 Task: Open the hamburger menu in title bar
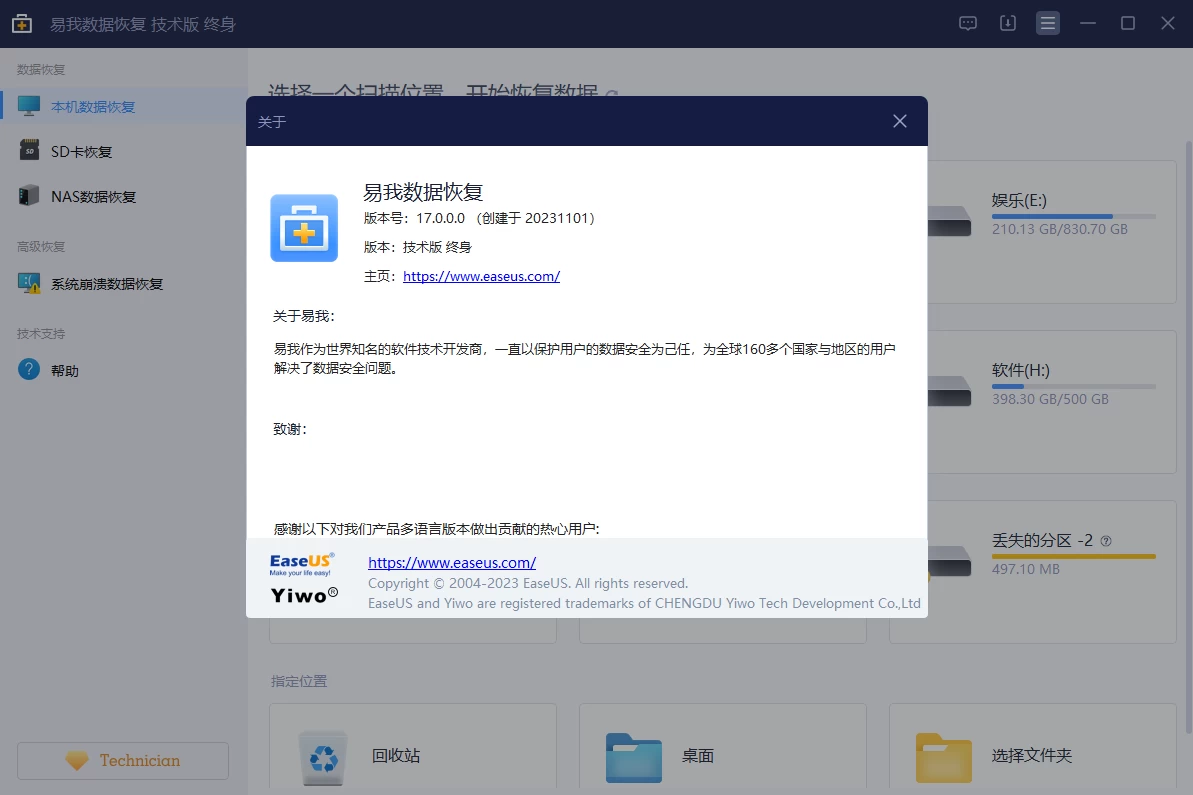pos(1048,24)
